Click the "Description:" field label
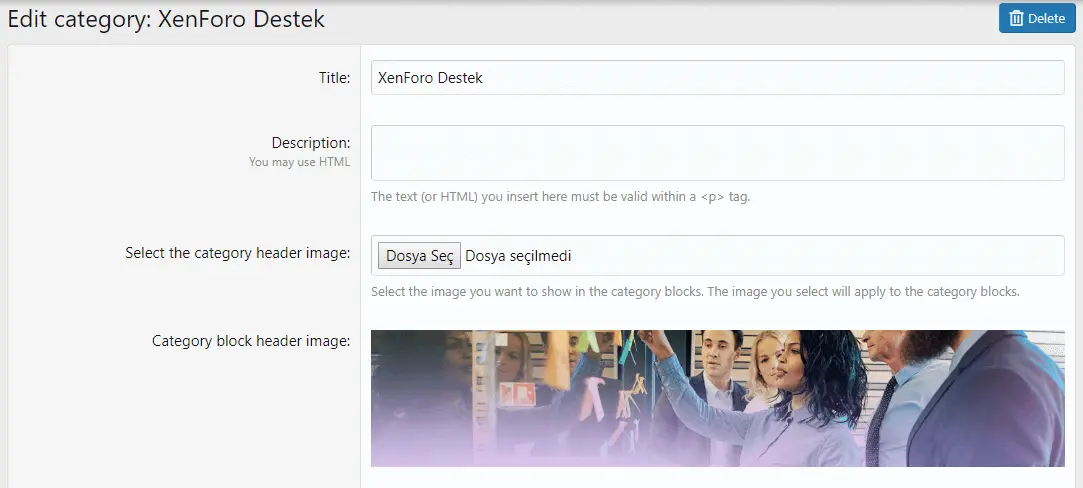 (x=311, y=143)
